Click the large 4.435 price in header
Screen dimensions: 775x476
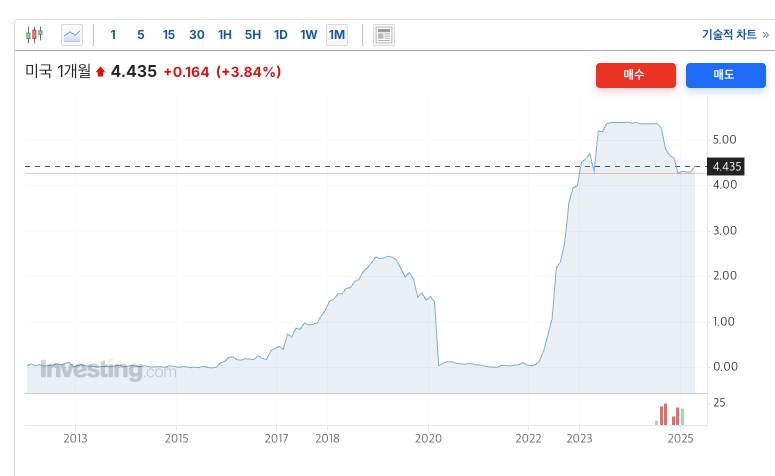[x=133, y=72]
